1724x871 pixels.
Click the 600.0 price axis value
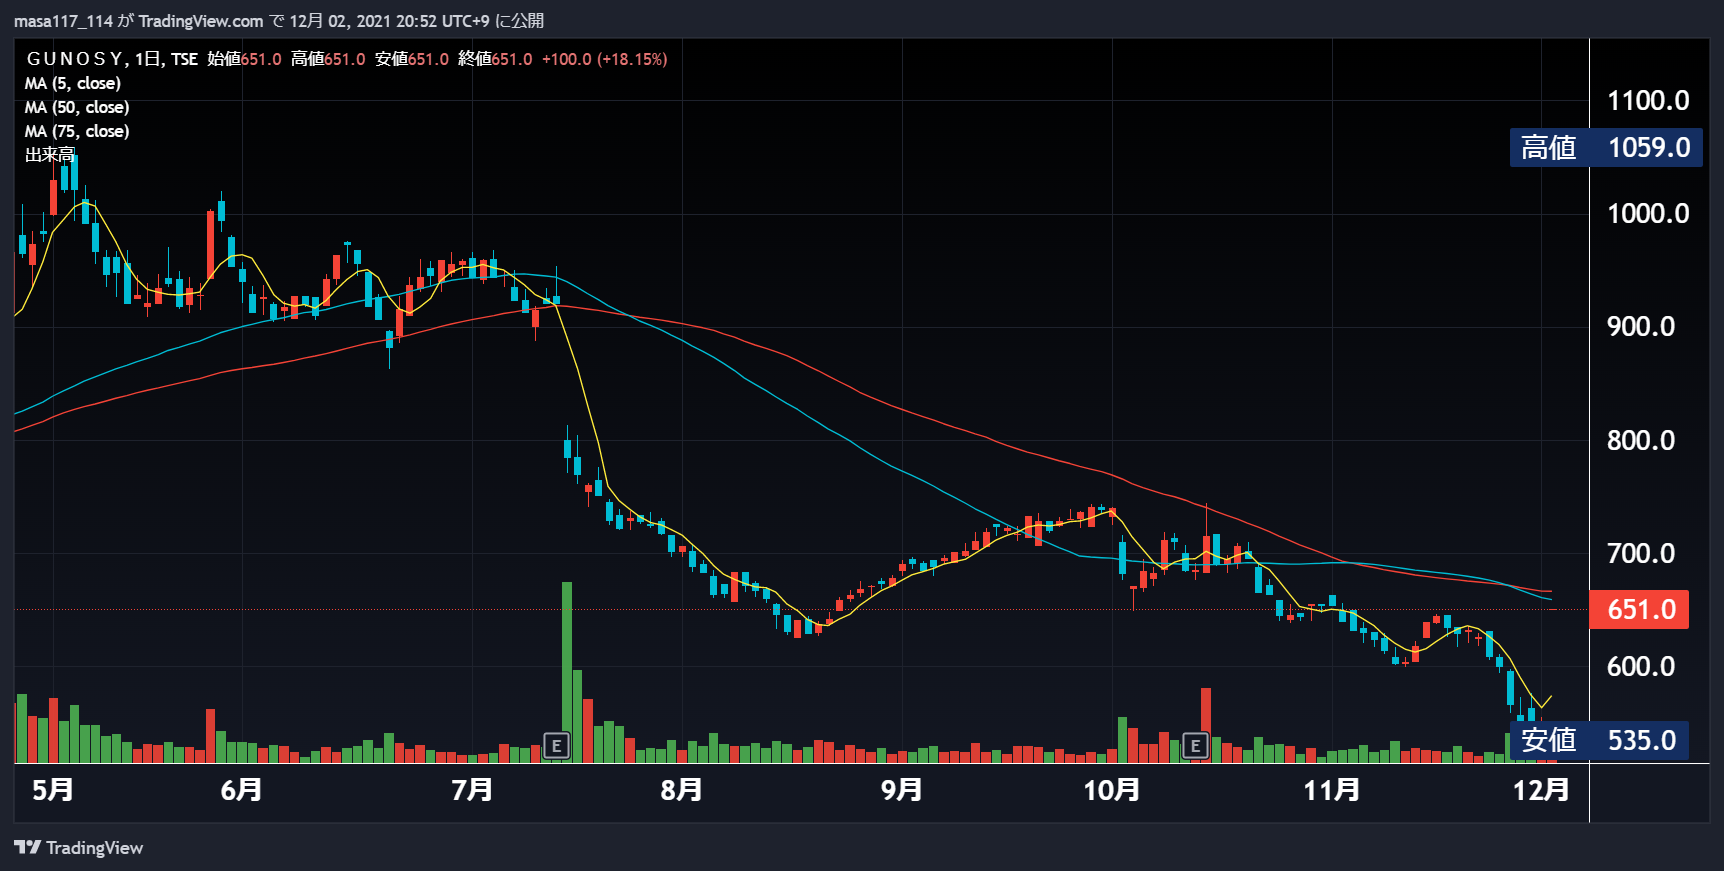(x=1641, y=666)
